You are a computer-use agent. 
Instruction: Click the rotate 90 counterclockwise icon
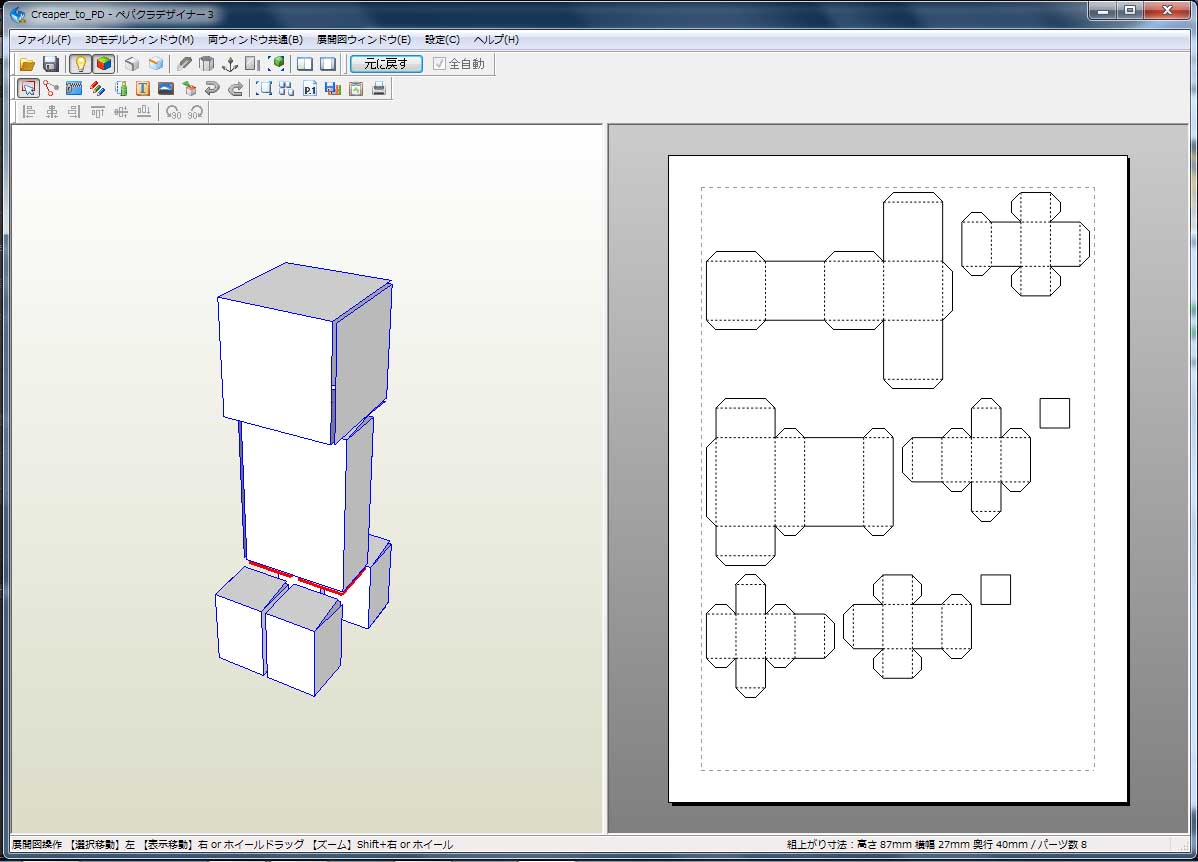tap(173, 112)
